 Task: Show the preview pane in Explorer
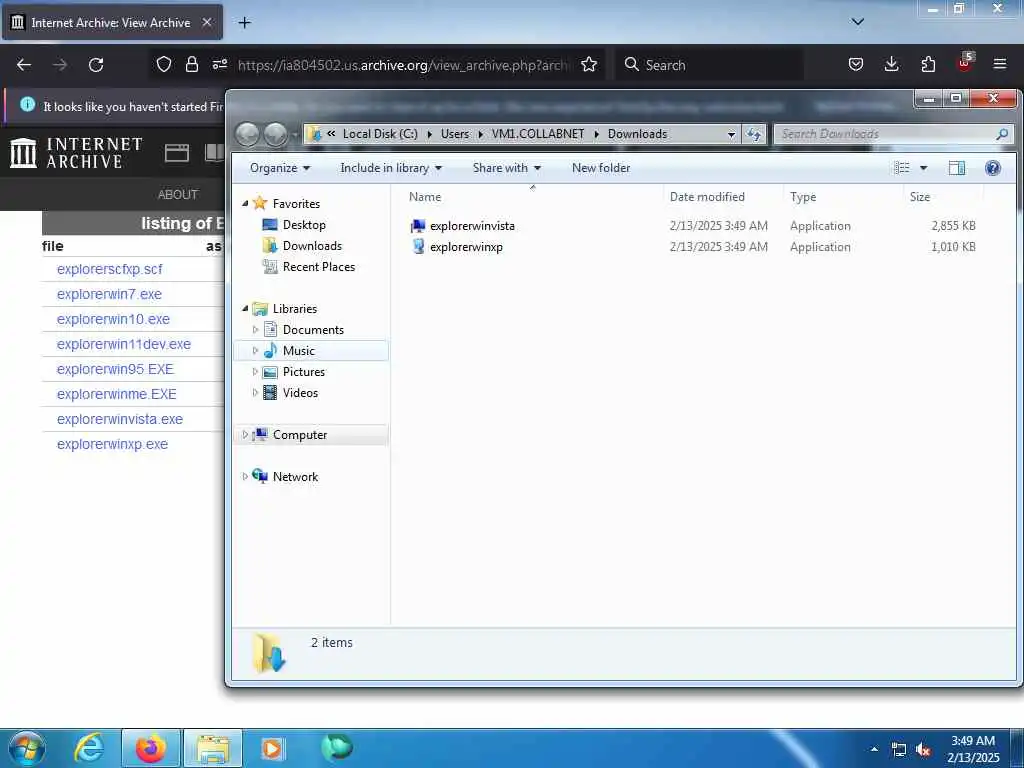[957, 168]
